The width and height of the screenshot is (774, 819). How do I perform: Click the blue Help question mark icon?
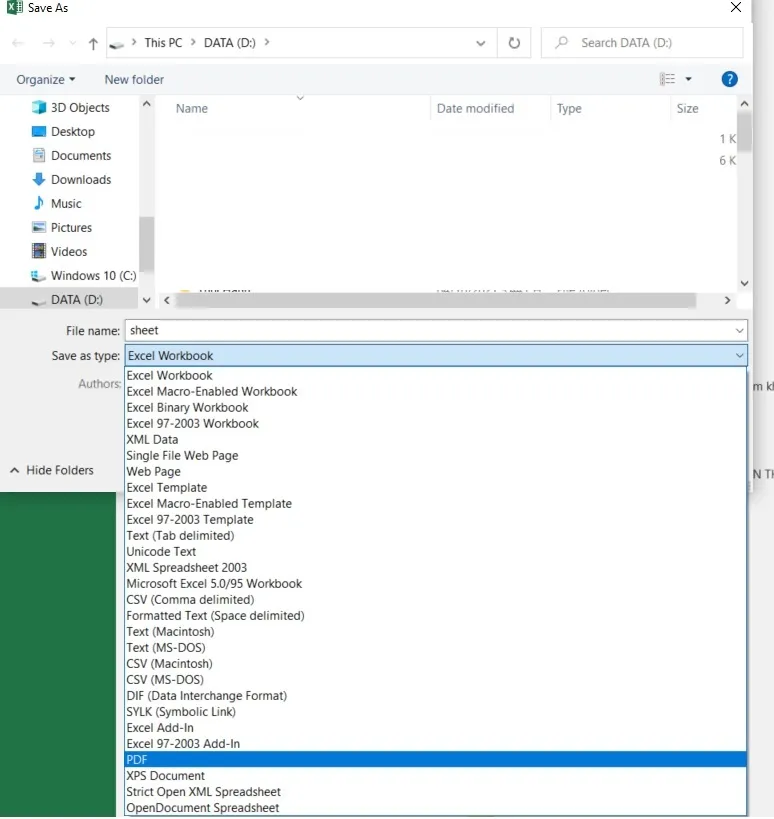[729, 79]
